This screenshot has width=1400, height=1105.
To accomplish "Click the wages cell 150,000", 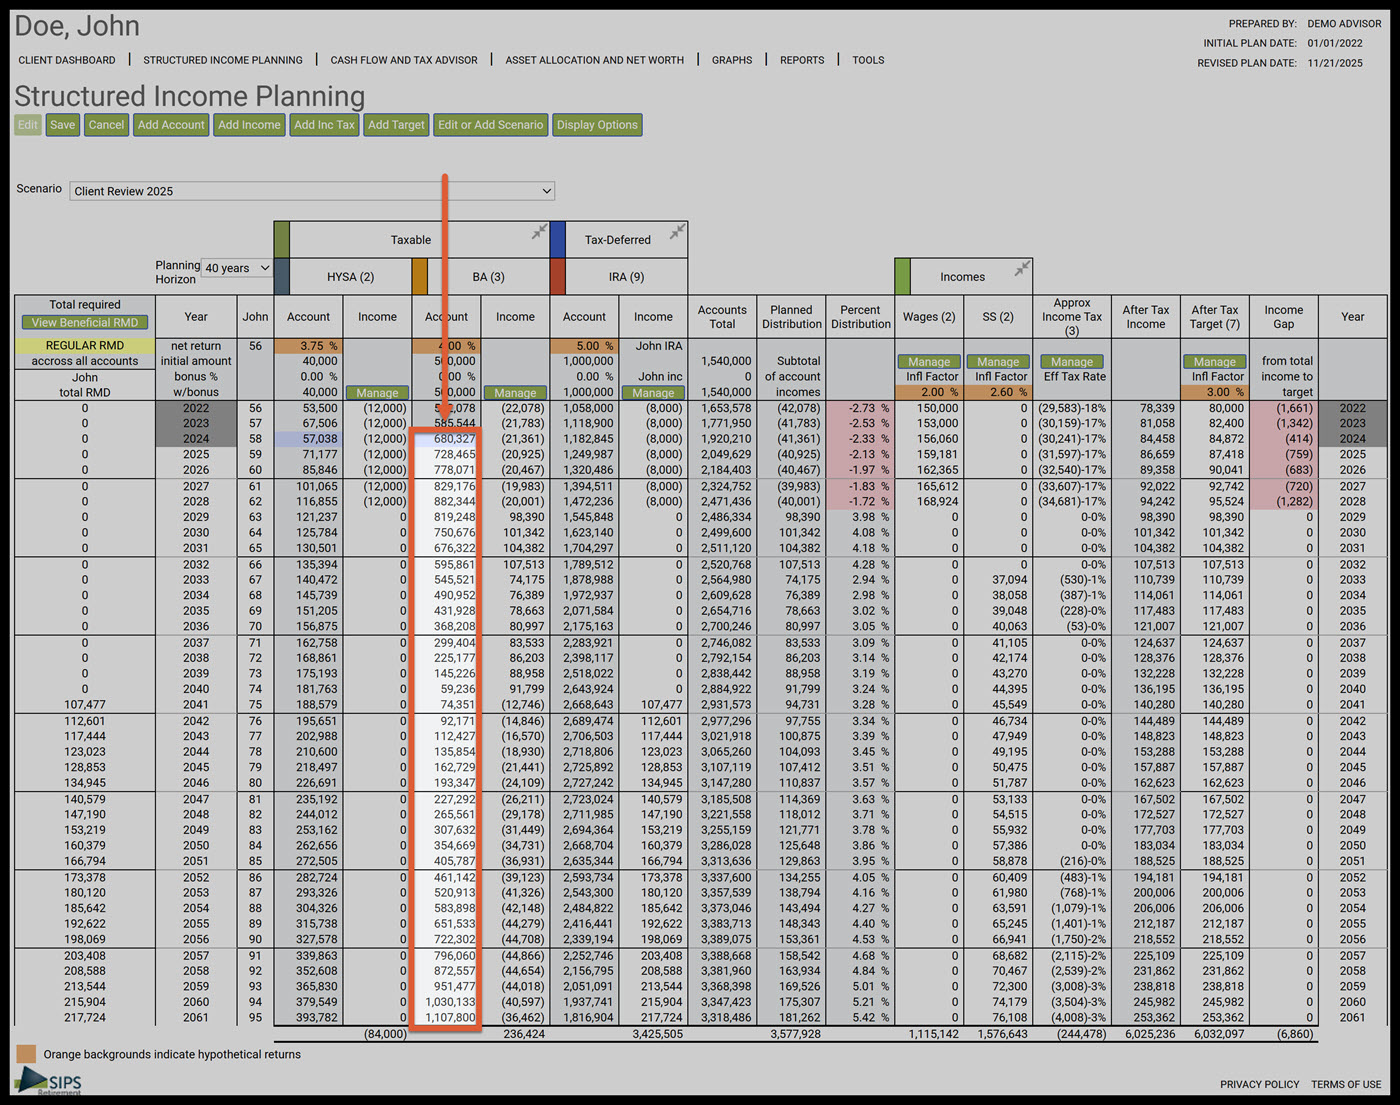I will 937,408.
